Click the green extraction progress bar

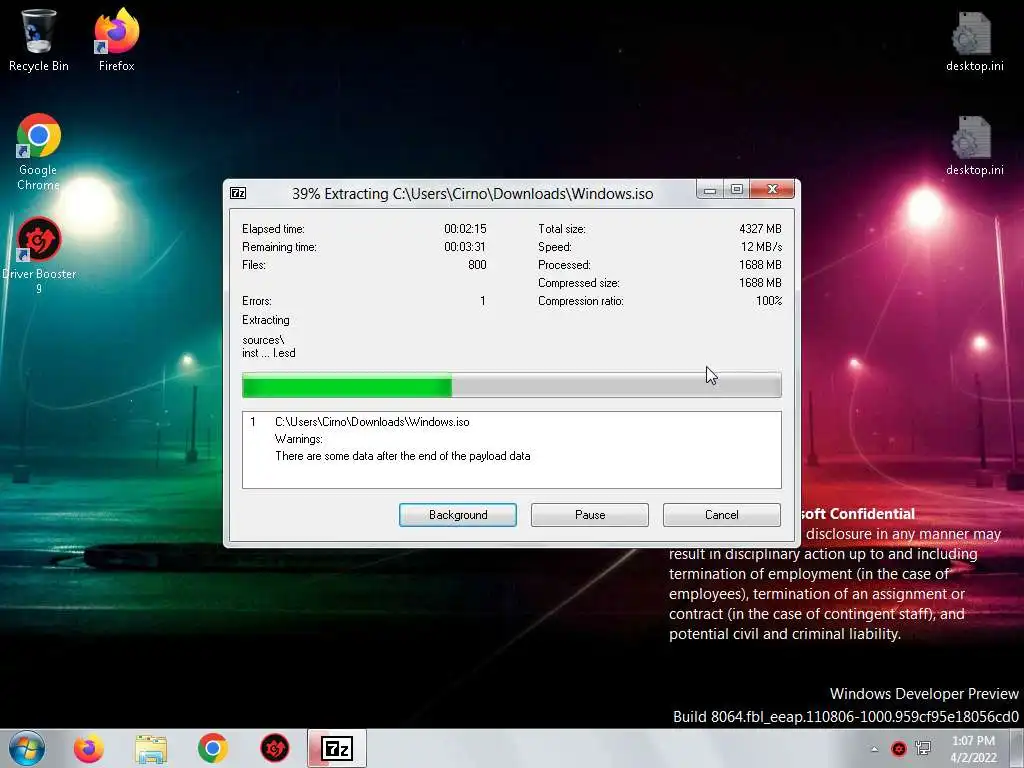511,385
